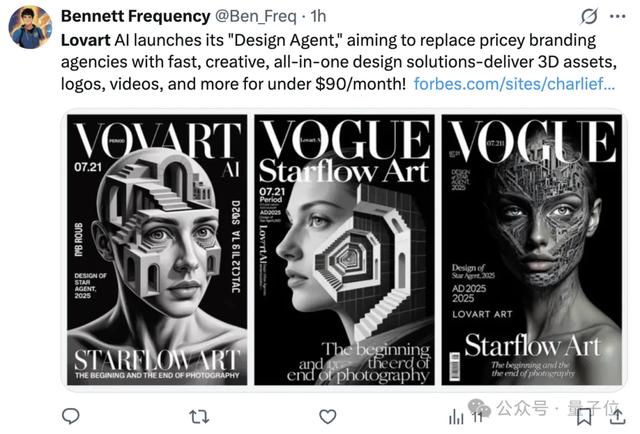Click the tweet body text
The height and width of the screenshot is (434, 640).
pyautogui.click(x=338, y=62)
